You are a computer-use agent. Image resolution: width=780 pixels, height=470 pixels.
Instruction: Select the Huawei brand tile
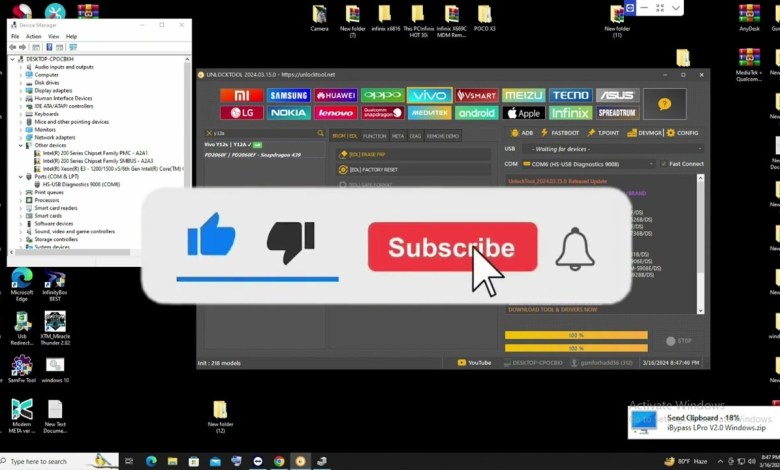pyautogui.click(x=336, y=95)
